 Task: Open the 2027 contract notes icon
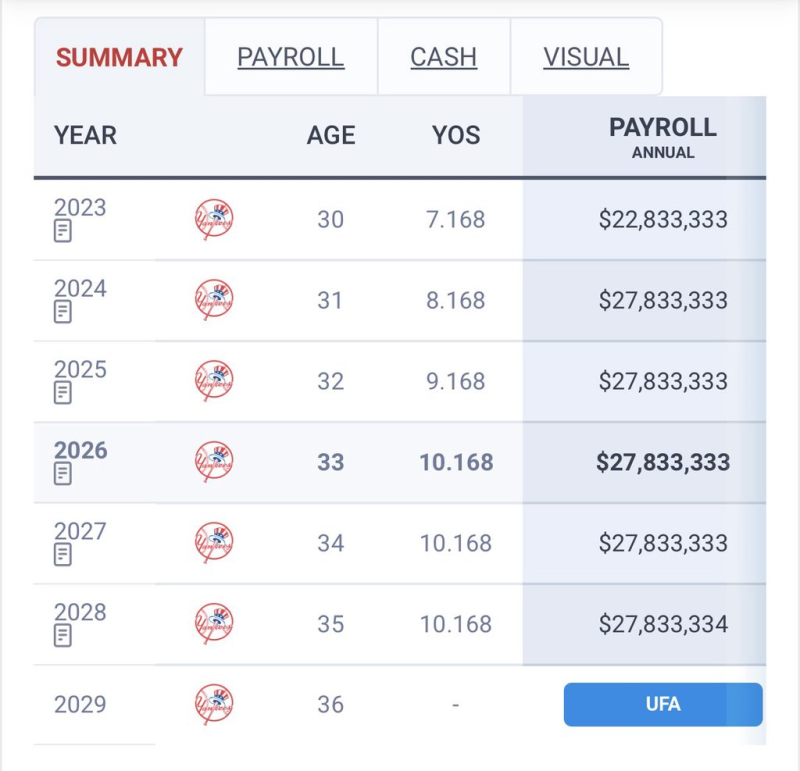tap(63, 555)
